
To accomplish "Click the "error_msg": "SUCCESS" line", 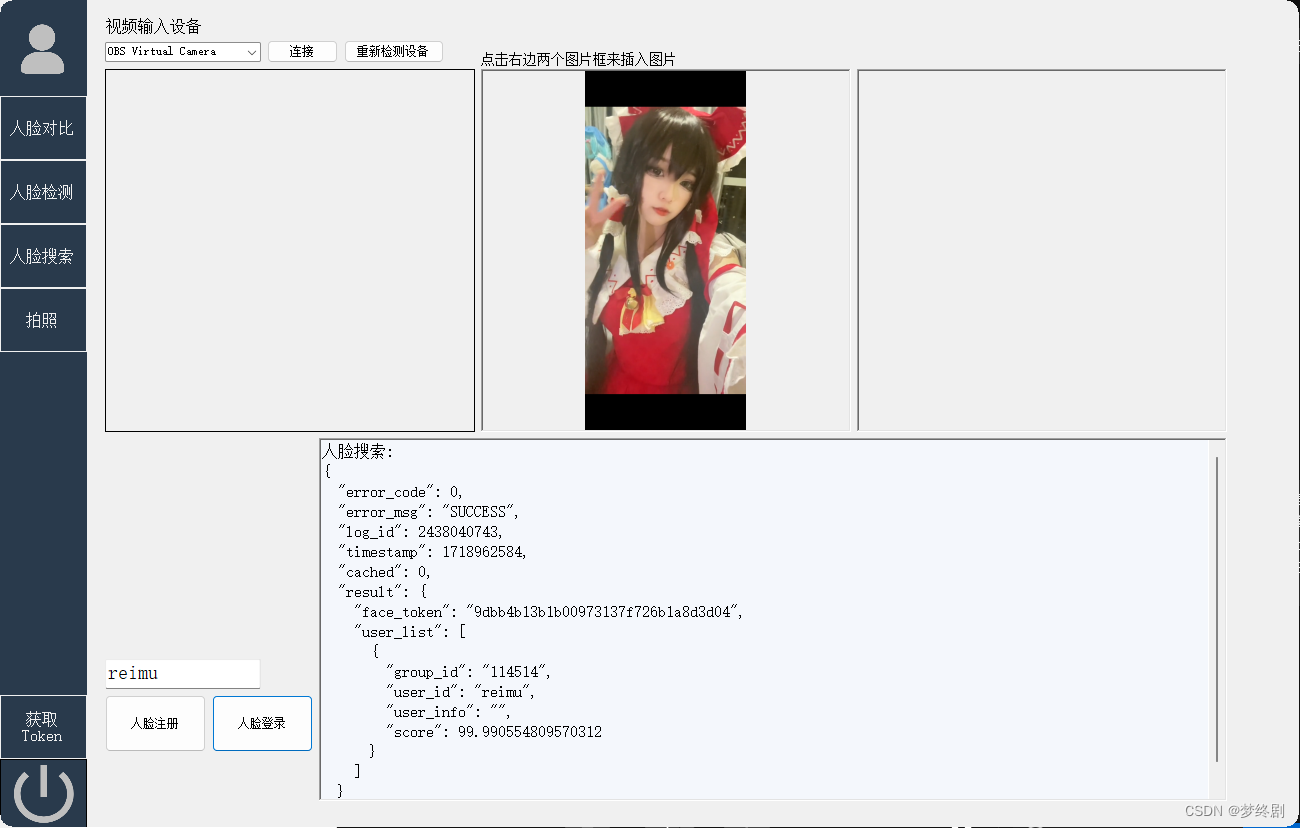I will point(429,512).
